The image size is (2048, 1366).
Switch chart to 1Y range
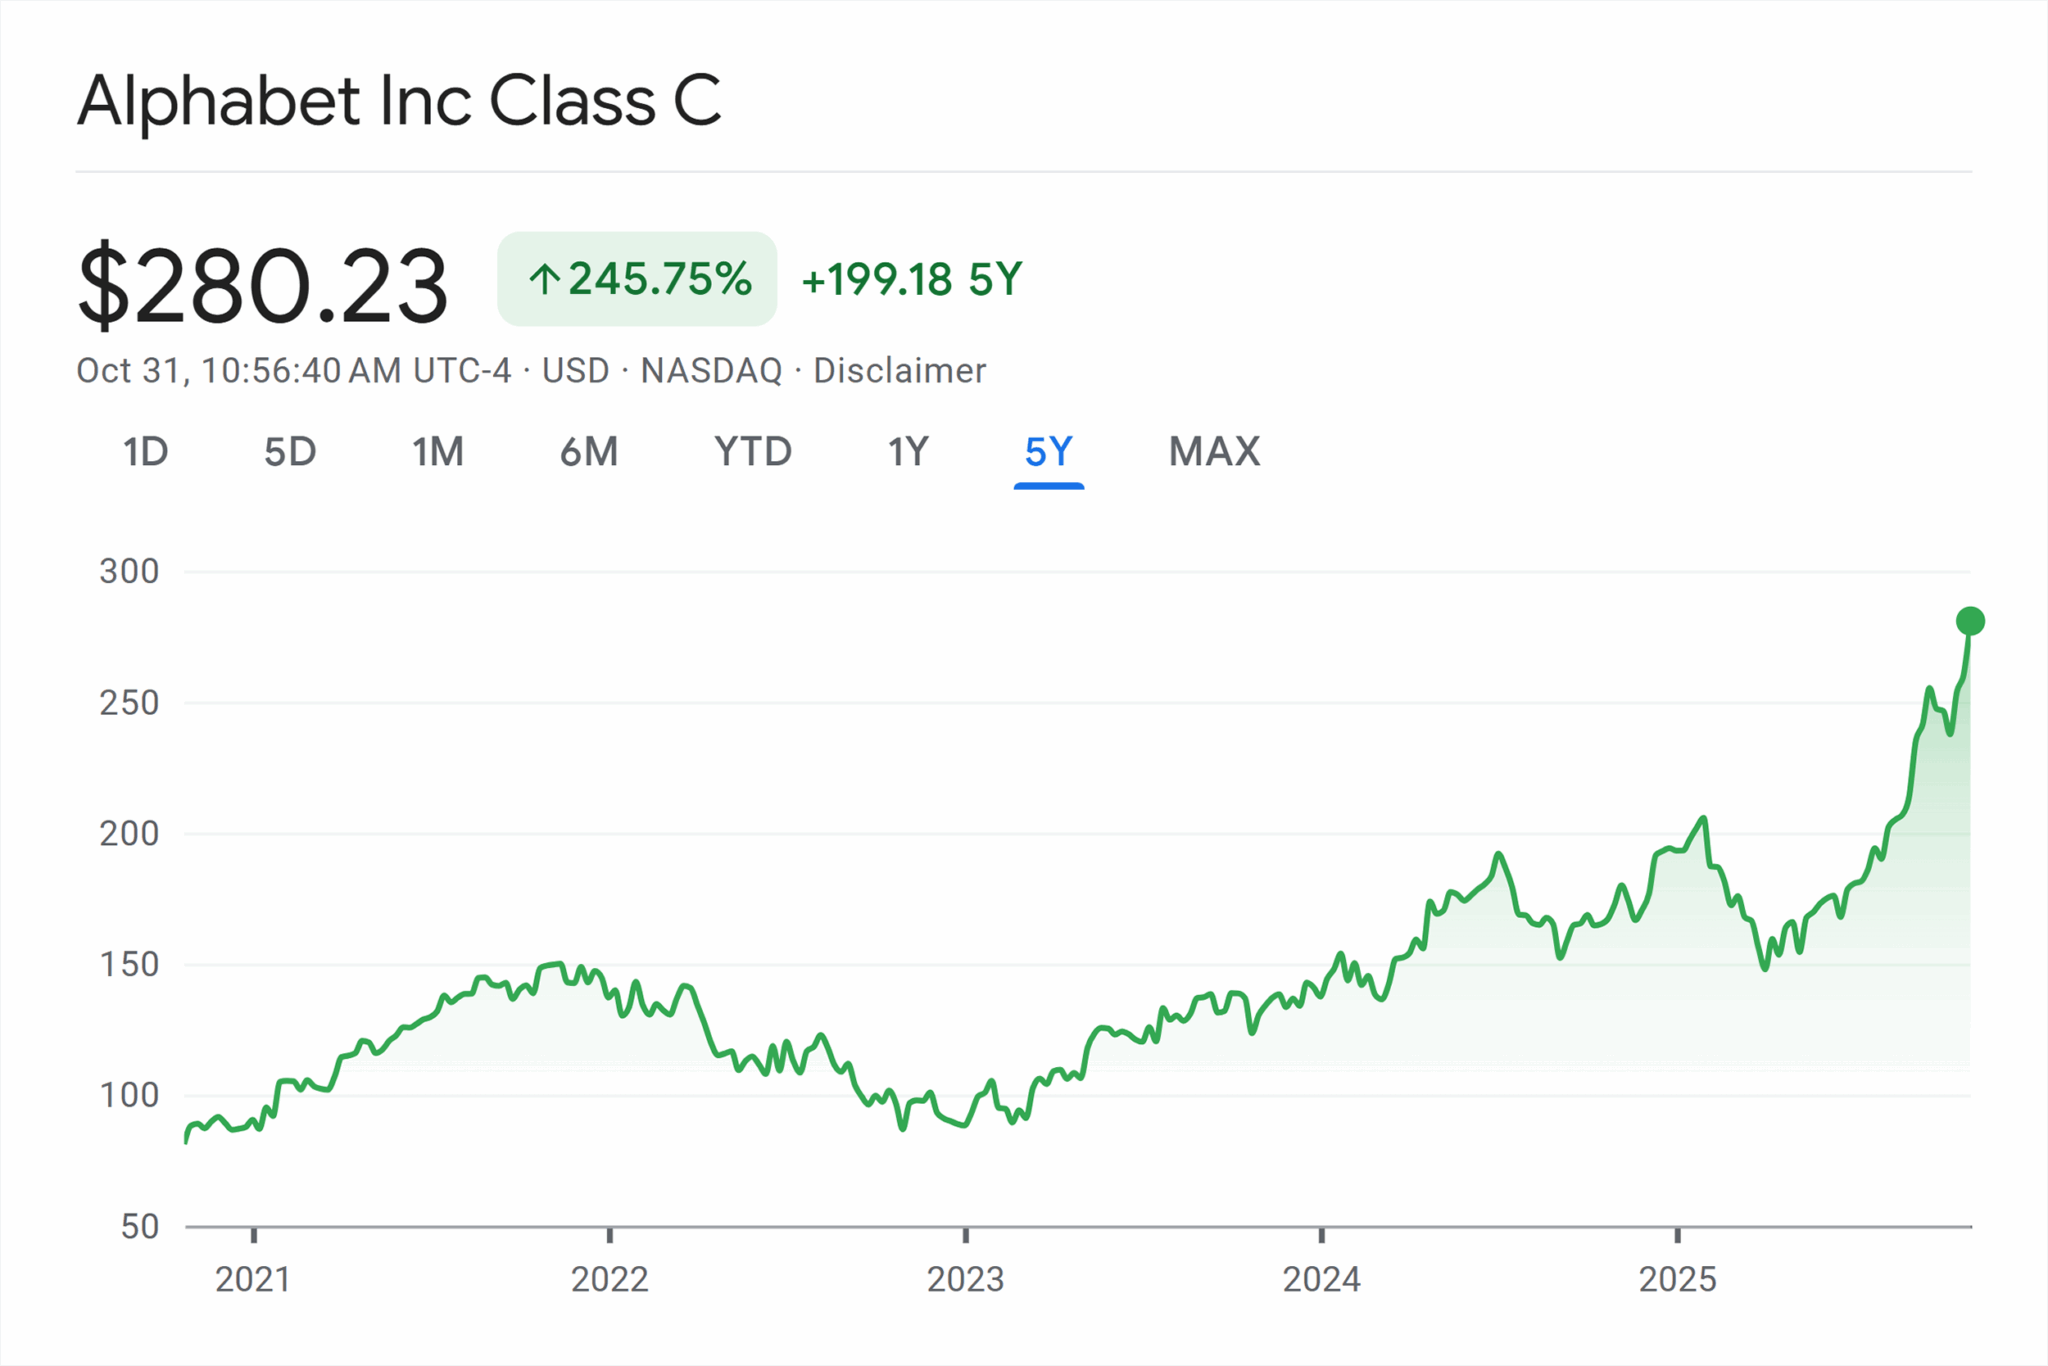pyautogui.click(x=908, y=452)
